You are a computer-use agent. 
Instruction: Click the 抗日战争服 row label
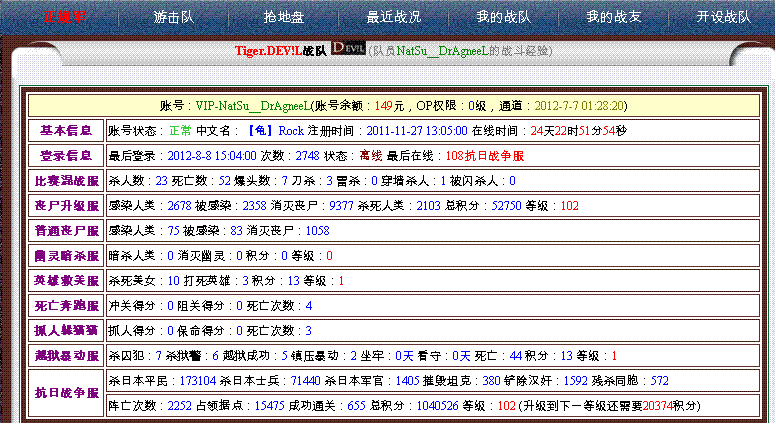66,393
